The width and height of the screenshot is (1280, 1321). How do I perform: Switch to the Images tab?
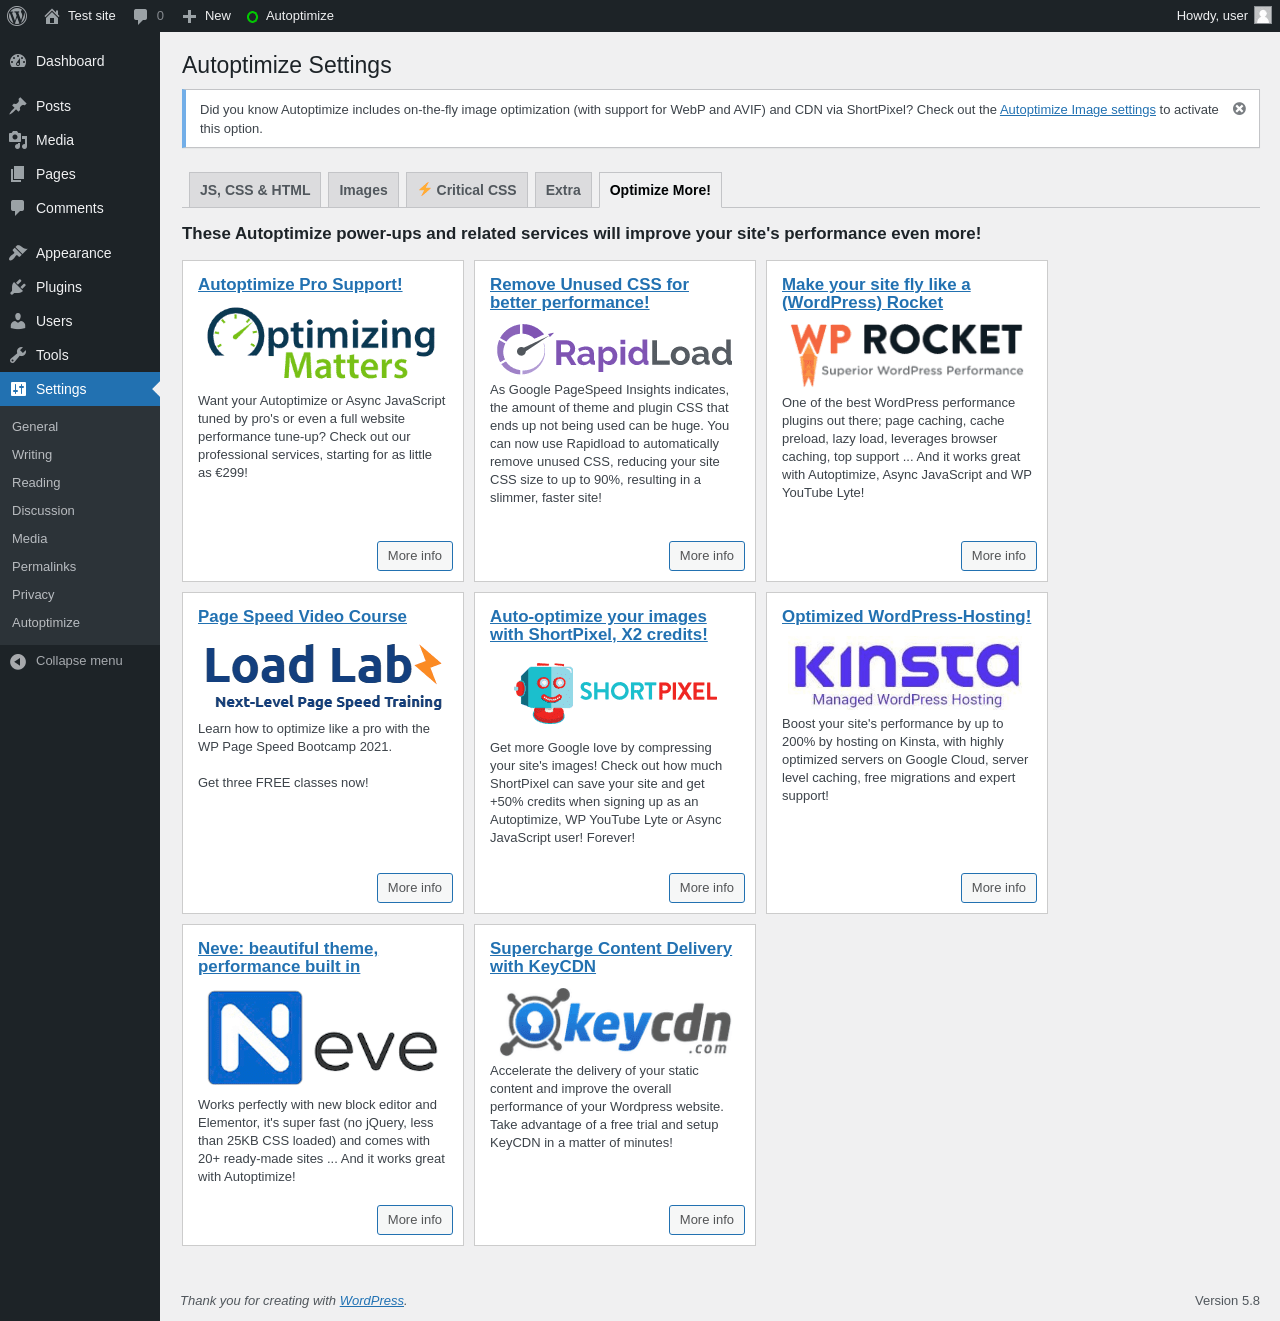point(363,190)
